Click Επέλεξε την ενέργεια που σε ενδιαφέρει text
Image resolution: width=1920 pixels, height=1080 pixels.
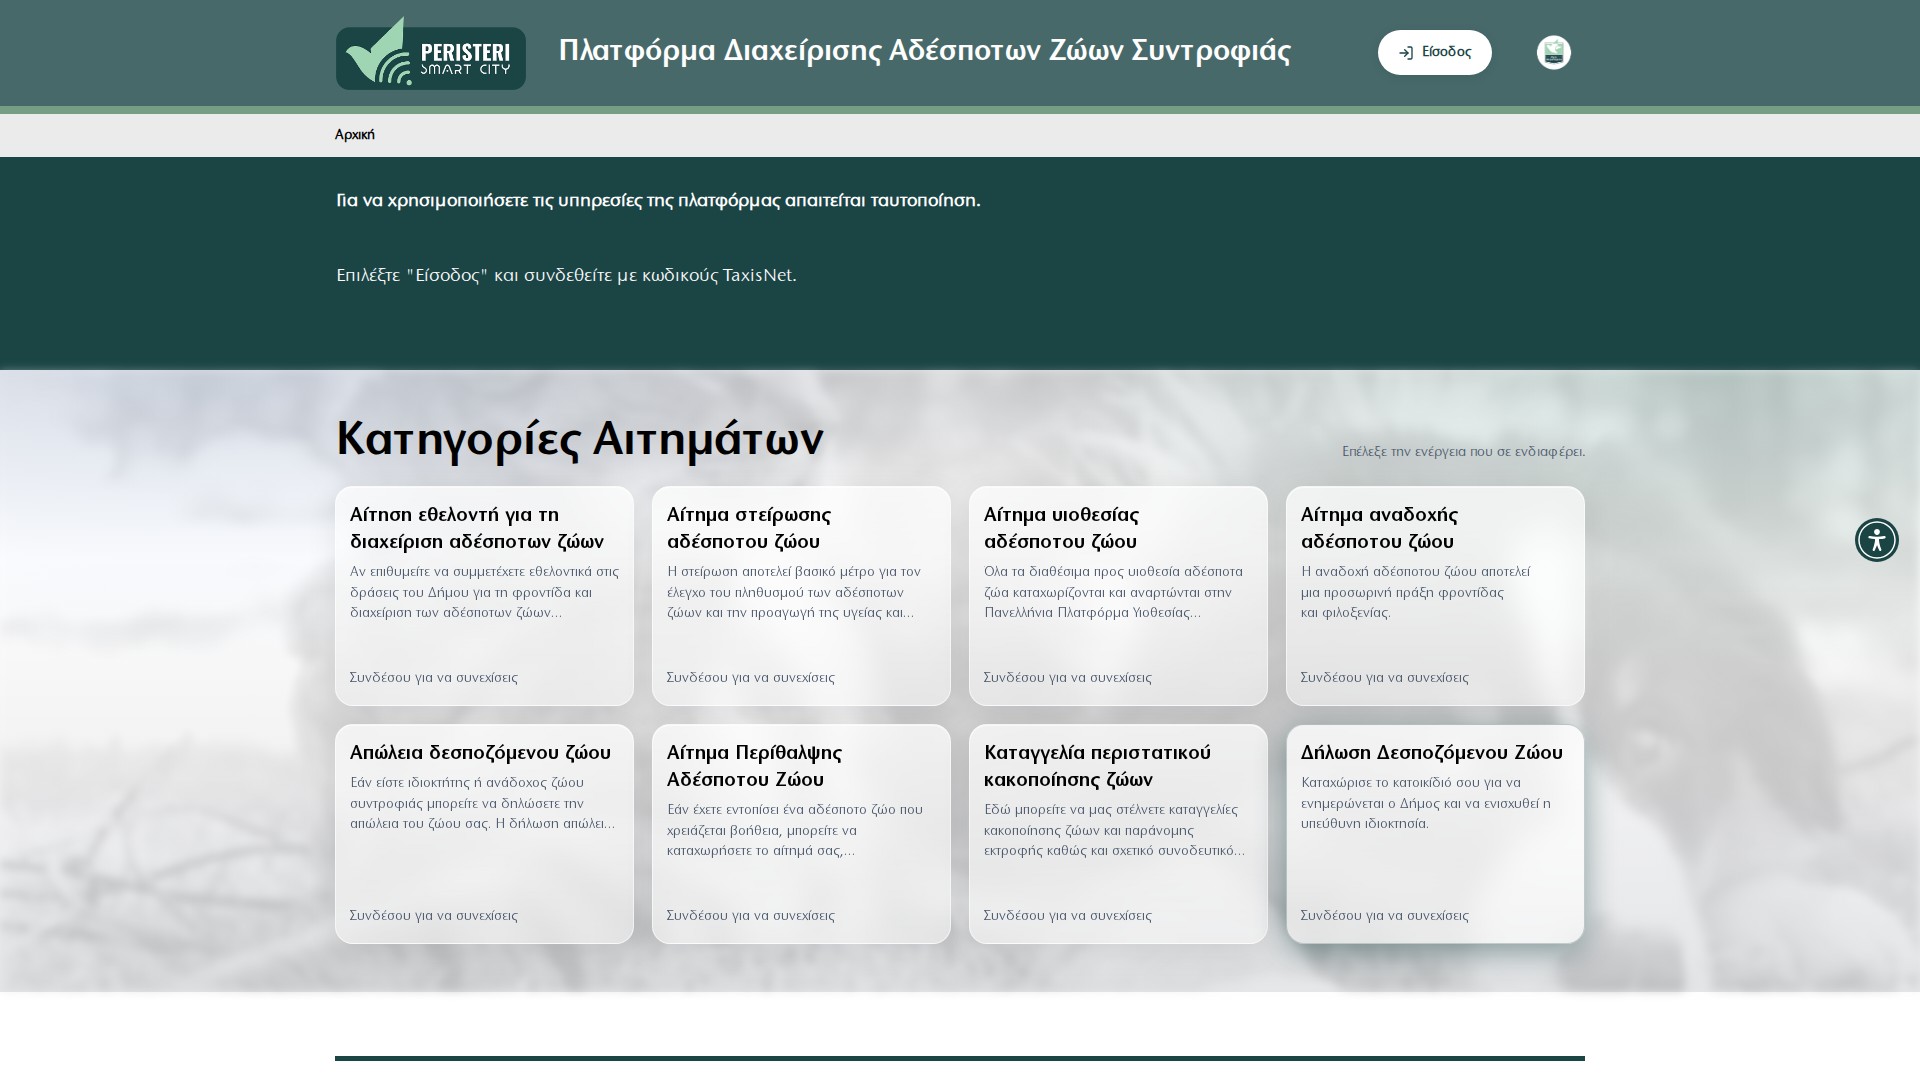(x=1464, y=452)
